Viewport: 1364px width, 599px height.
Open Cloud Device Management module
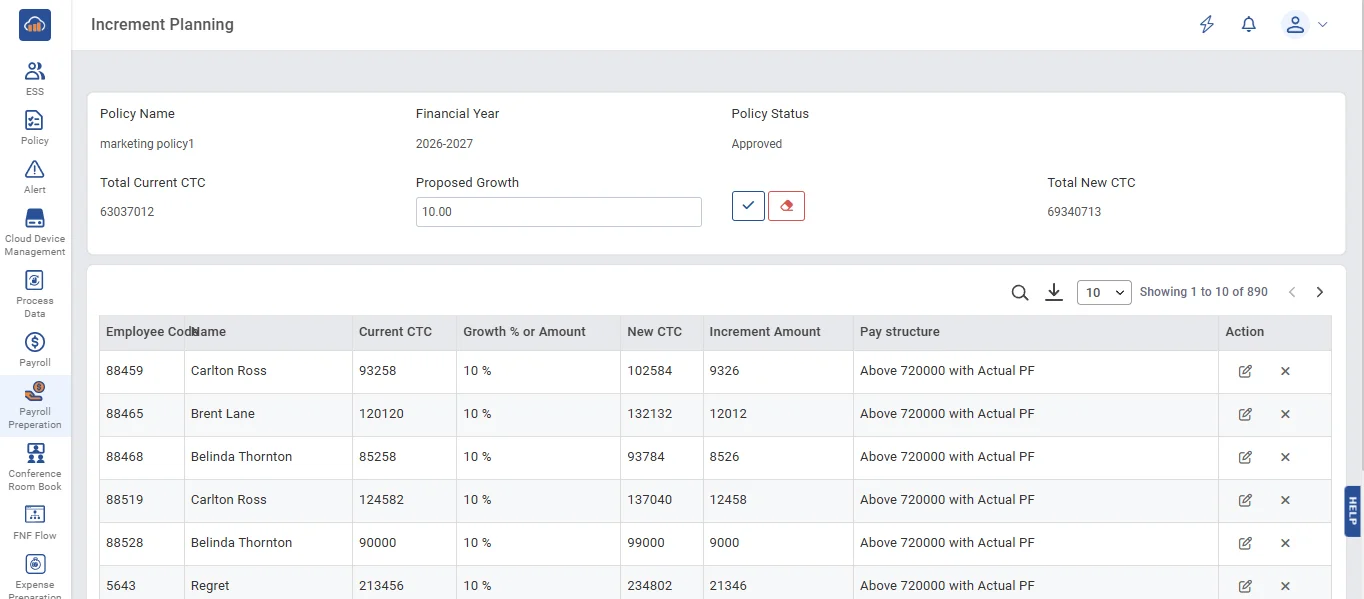[35, 231]
